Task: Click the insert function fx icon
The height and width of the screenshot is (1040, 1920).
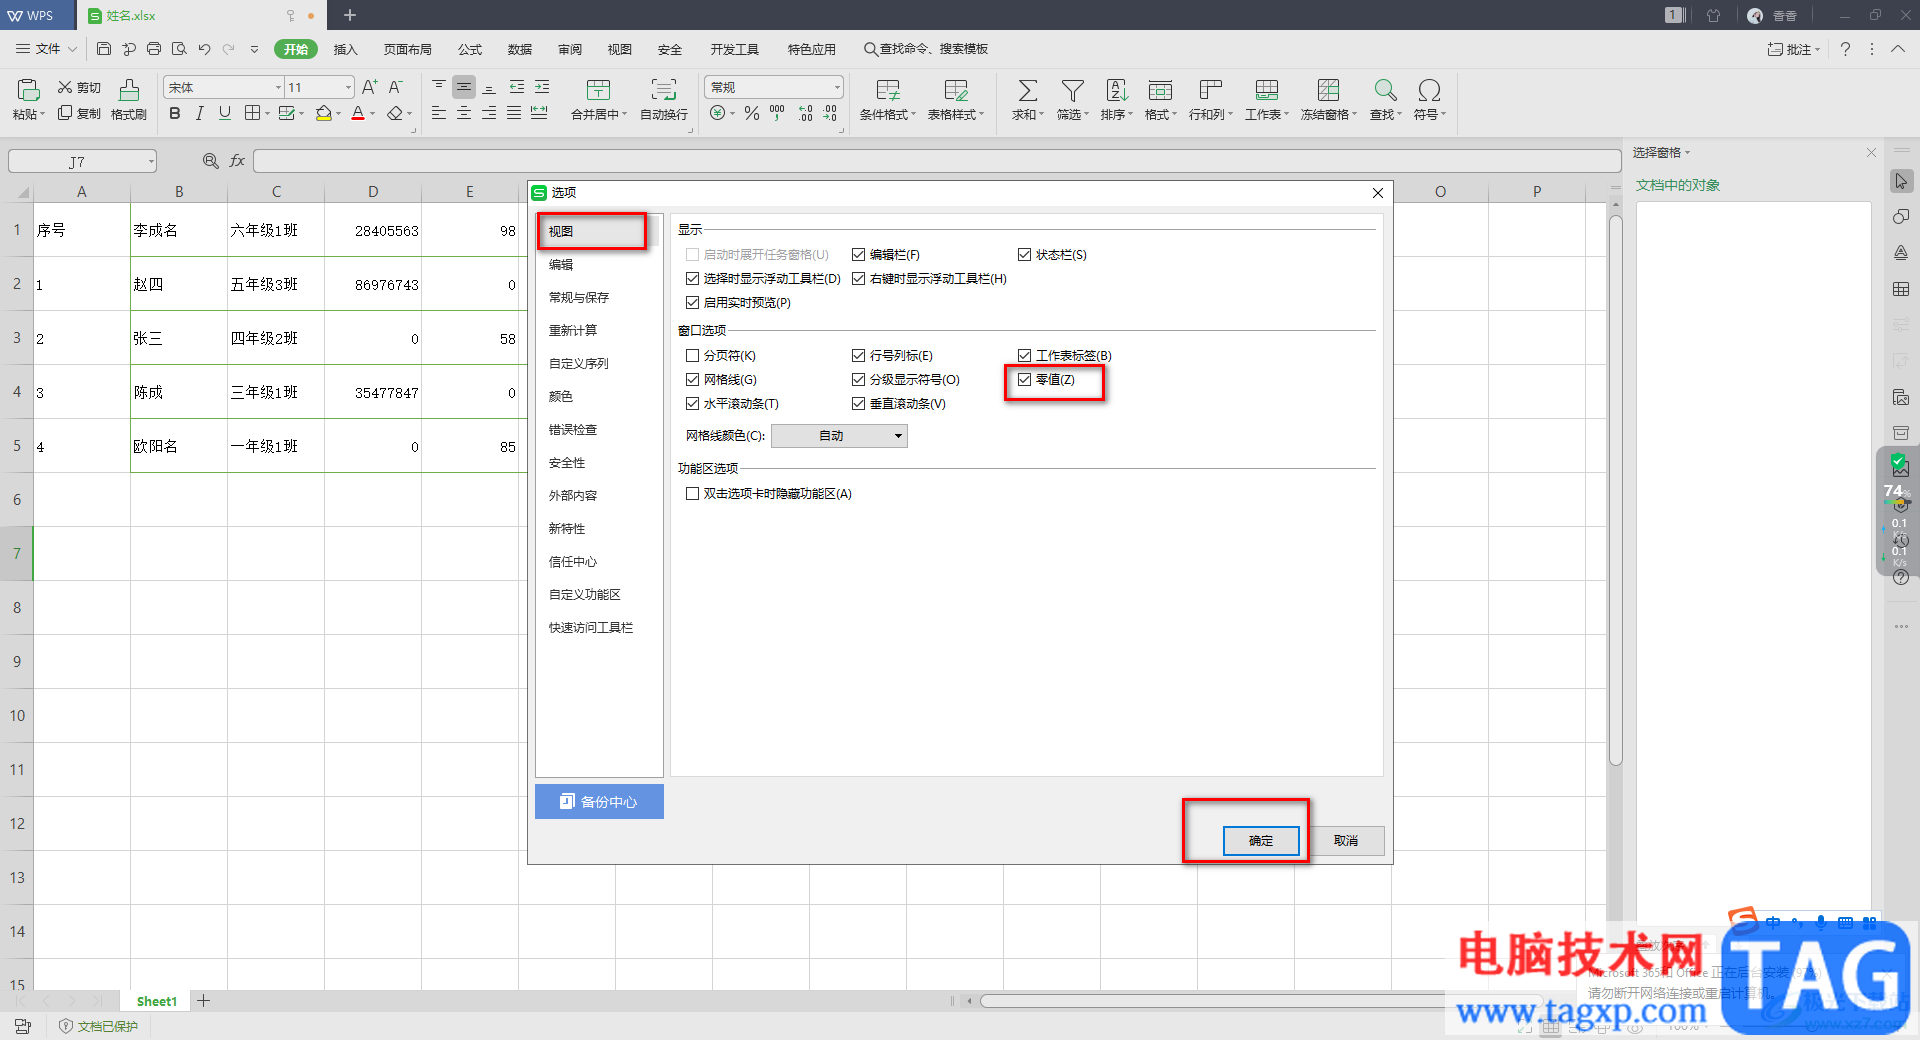Action: point(237,161)
